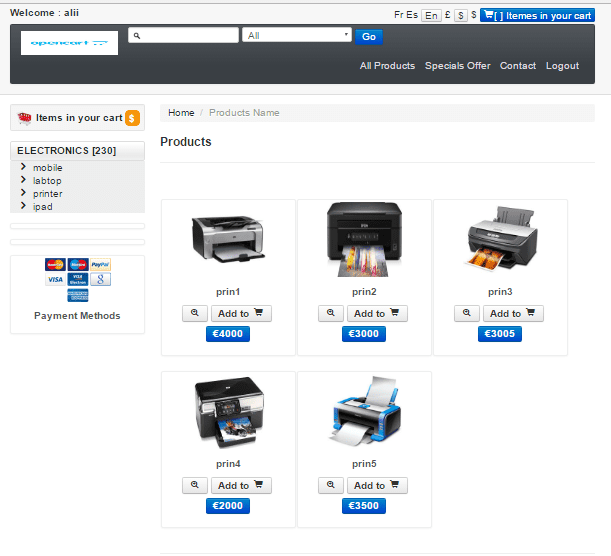This screenshot has width=611, height=556.
Task: Click the search magnifier icon in search box
Action: click(137, 36)
